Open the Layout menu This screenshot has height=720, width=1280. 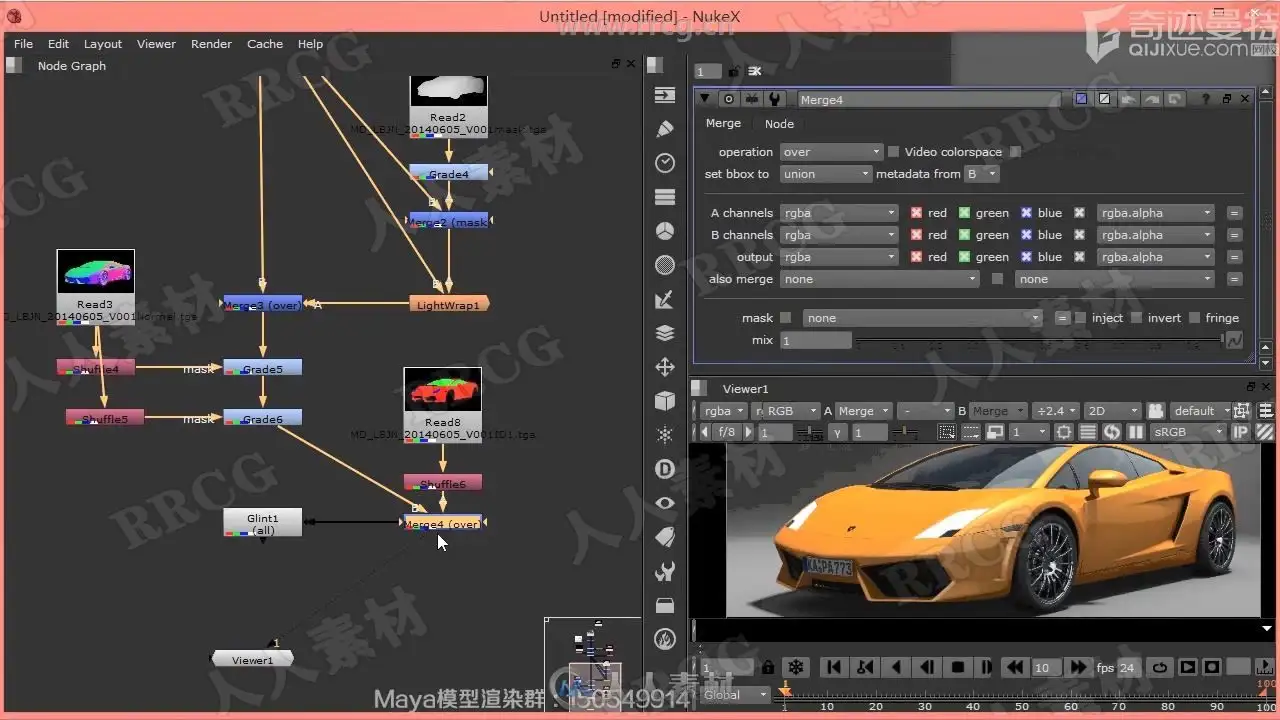[x=103, y=44]
